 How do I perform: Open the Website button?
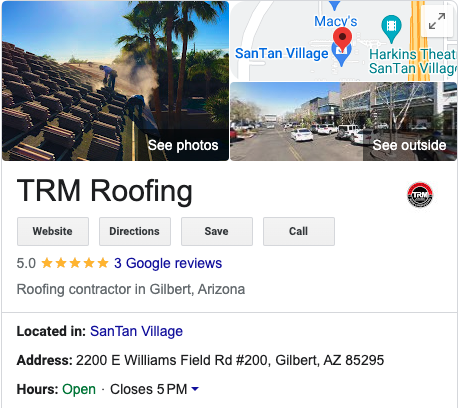tap(53, 231)
